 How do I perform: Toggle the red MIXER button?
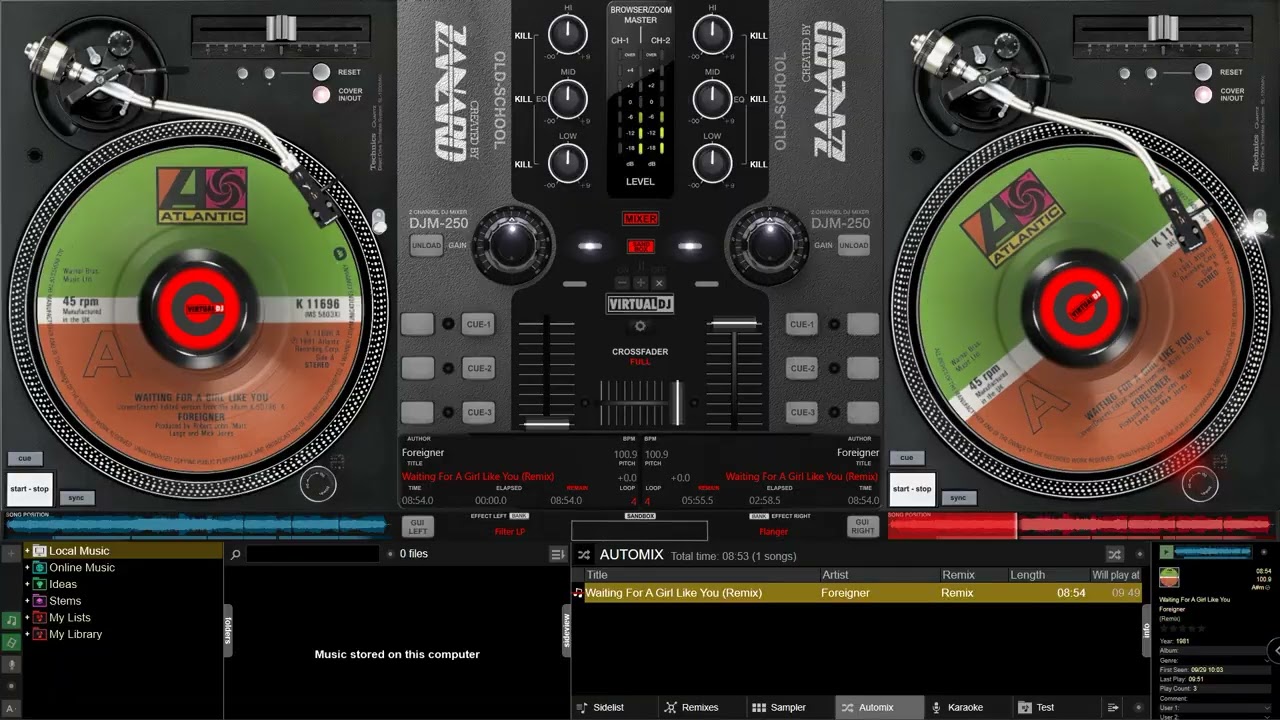click(641, 219)
